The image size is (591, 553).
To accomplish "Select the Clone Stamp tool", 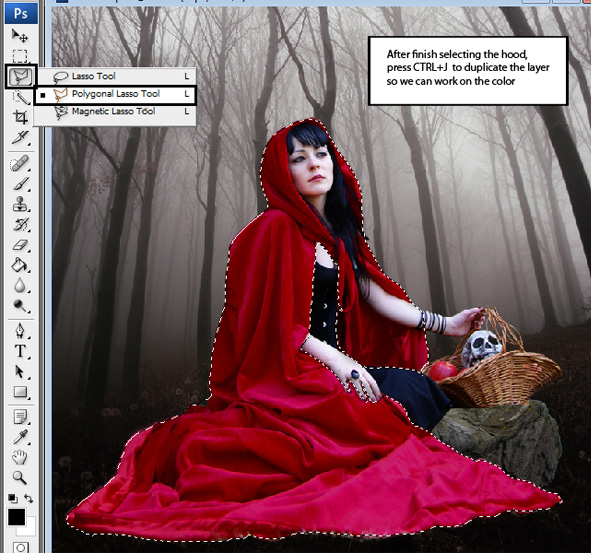I will pyautogui.click(x=20, y=205).
